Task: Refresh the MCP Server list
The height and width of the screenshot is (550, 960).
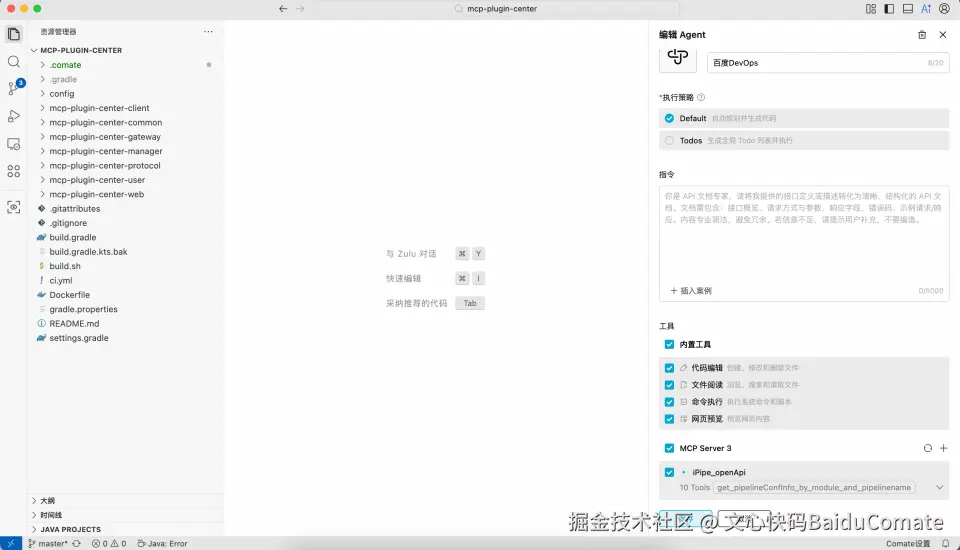Action: click(x=928, y=448)
